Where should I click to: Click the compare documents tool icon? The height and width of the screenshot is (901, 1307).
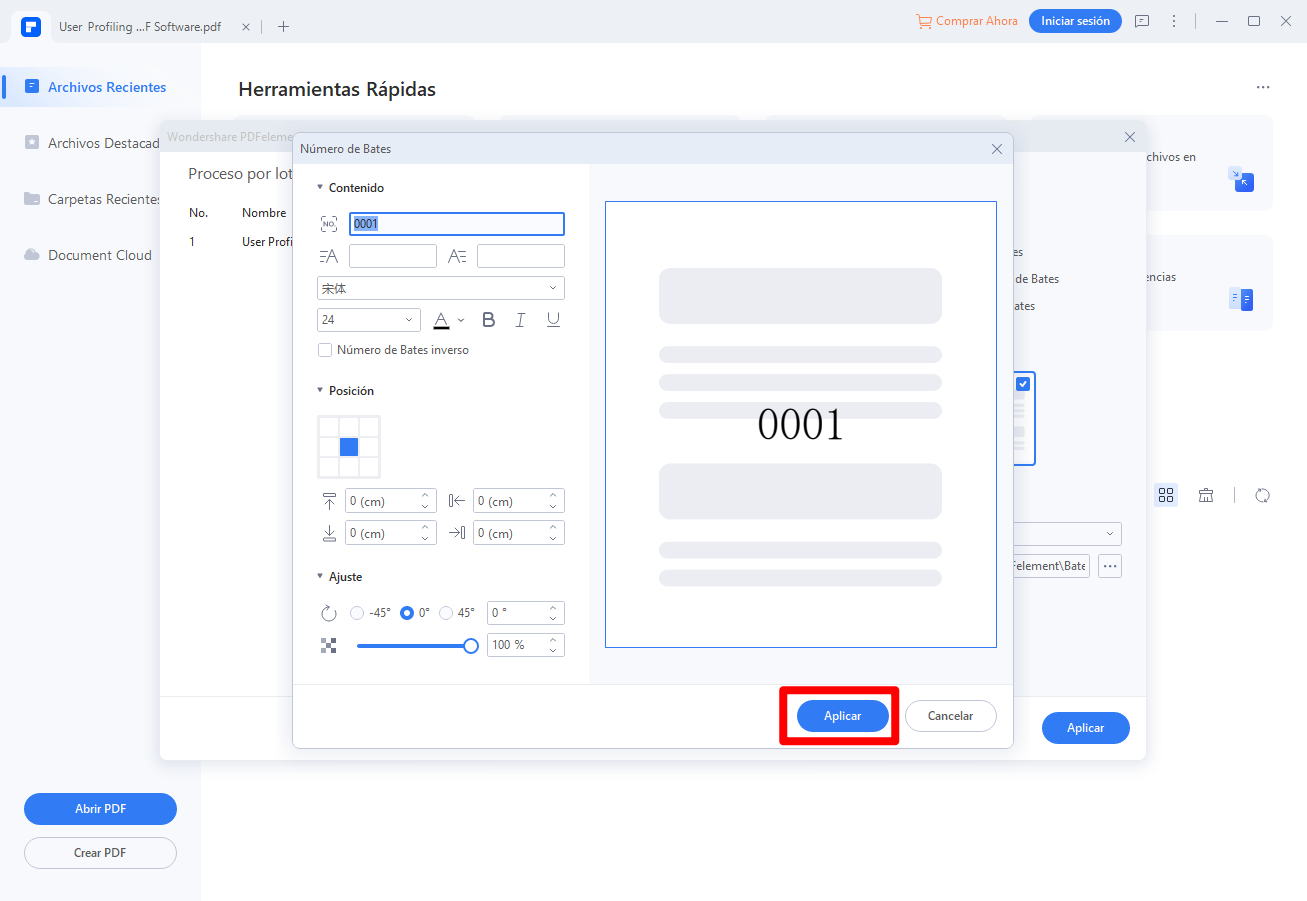1241,299
